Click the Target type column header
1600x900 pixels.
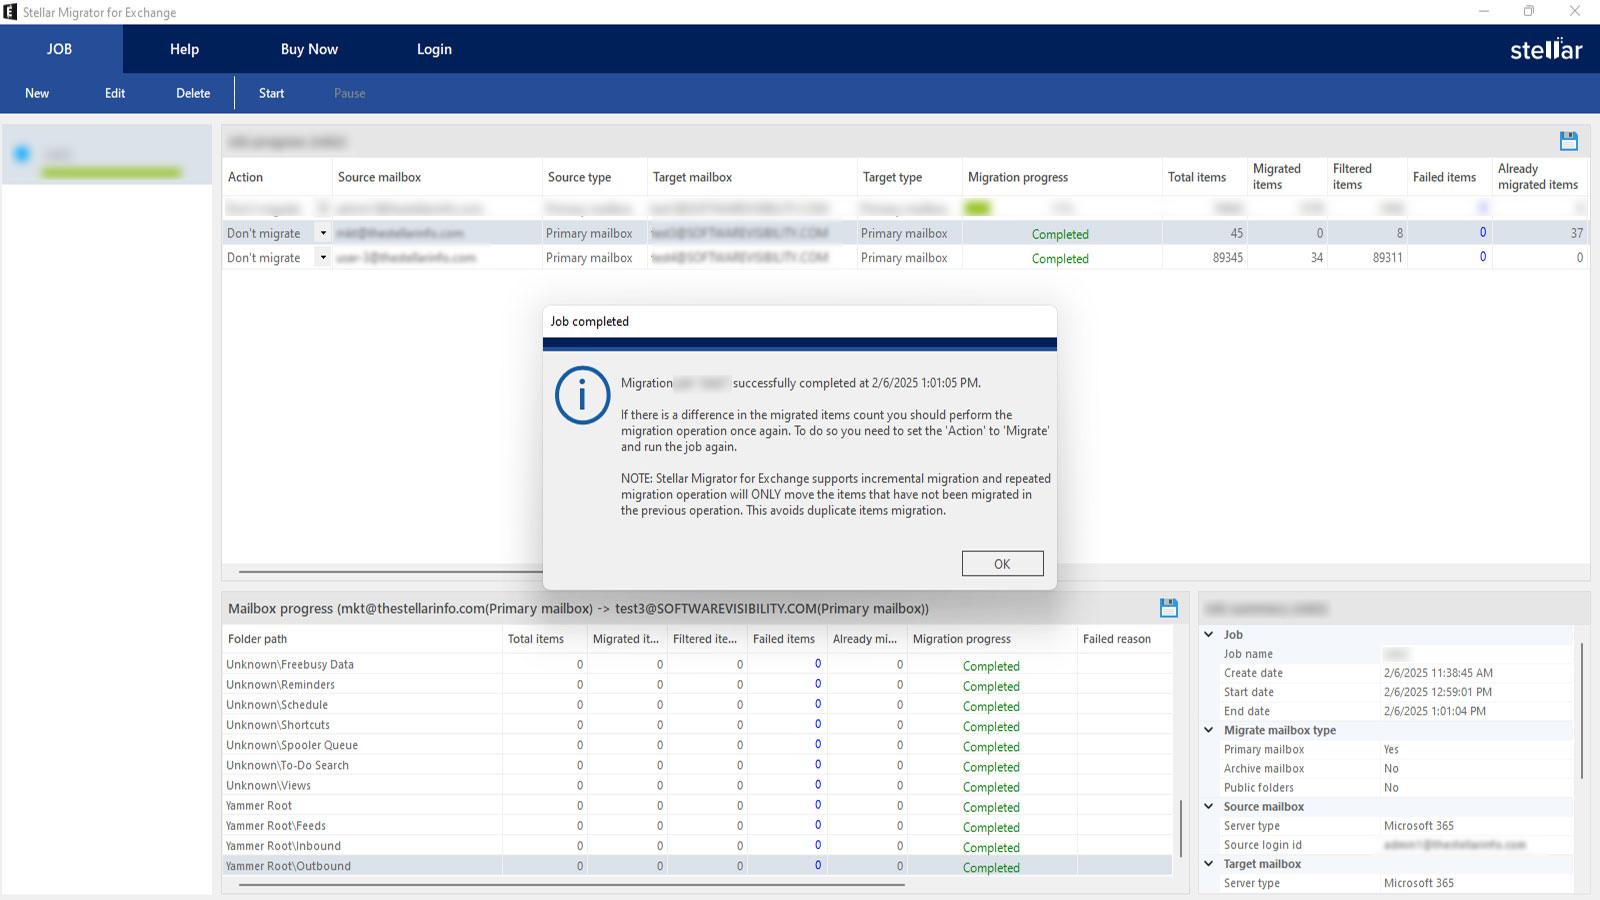(910, 177)
